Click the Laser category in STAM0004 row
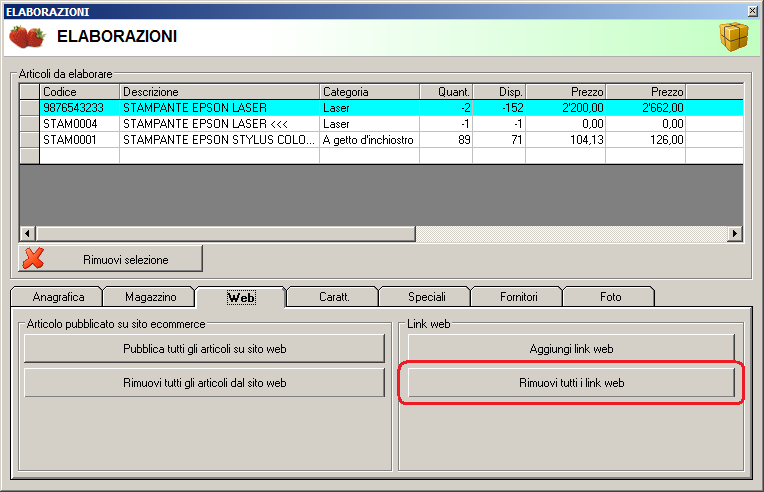Screen dimensions: 764x492 click(x=370, y=124)
